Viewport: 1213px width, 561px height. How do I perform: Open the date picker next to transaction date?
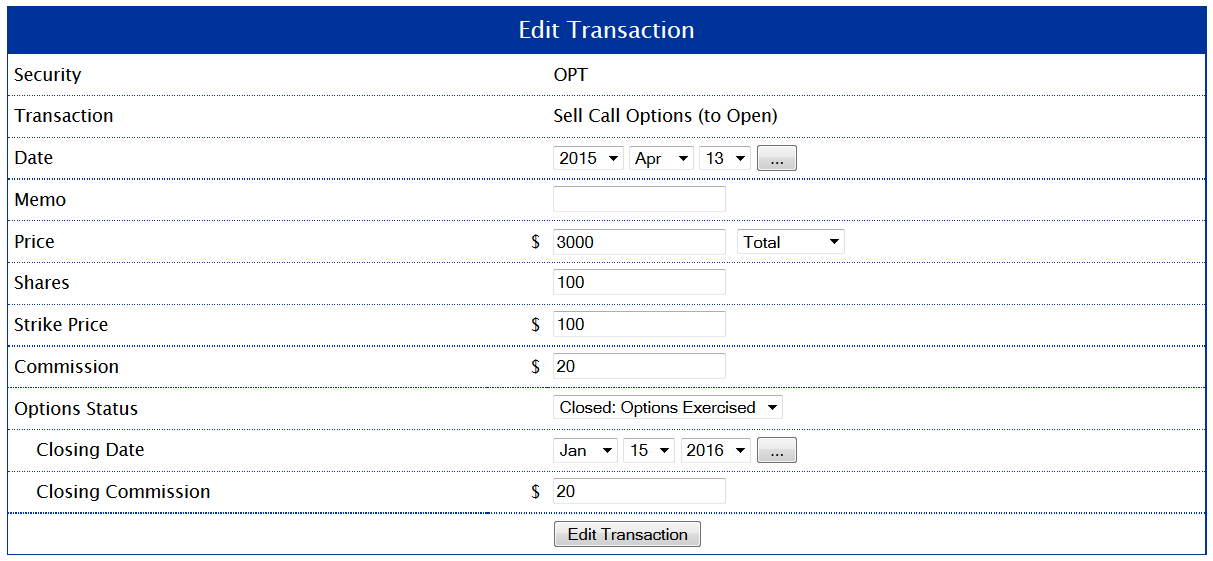click(777, 158)
